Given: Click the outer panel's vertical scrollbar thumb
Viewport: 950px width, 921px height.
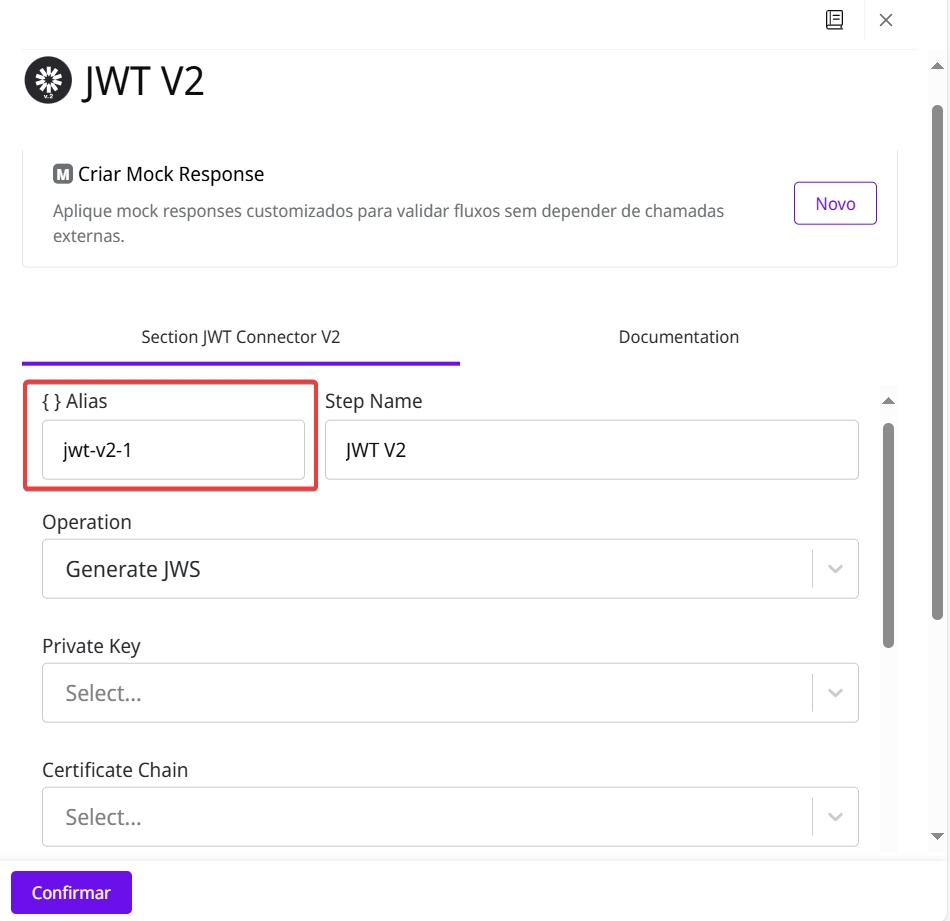Looking at the screenshot, I should [x=937, y=360].
